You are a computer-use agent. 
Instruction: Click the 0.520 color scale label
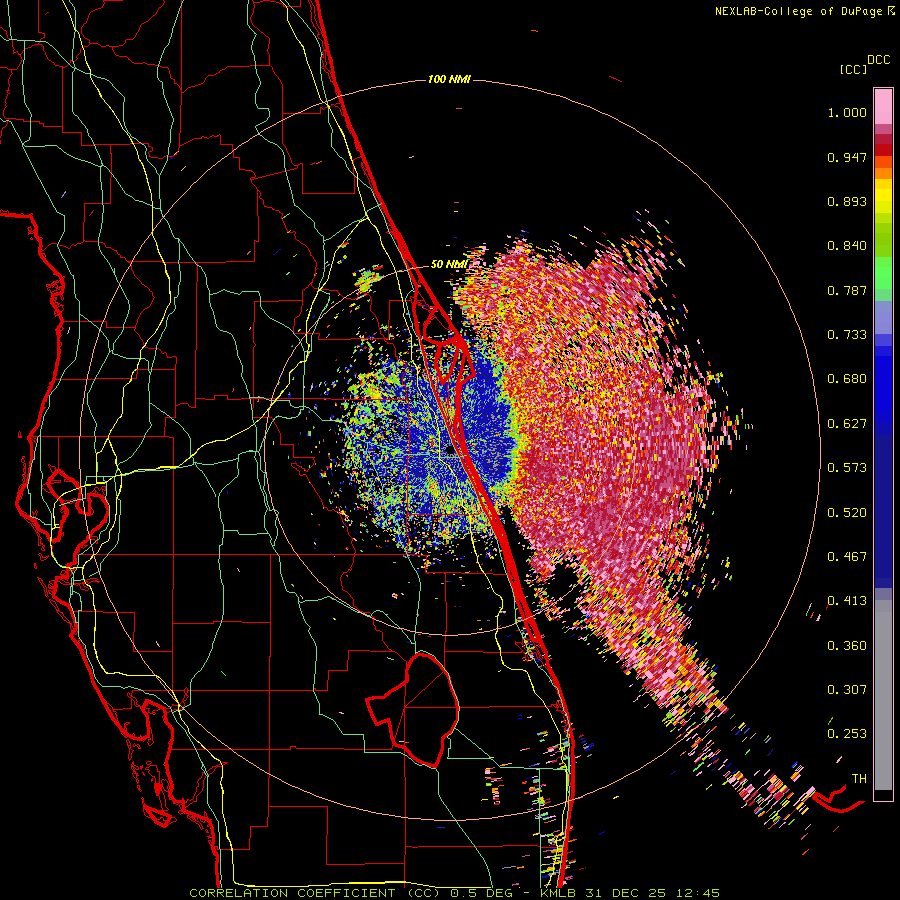click(x=847, y=513)
